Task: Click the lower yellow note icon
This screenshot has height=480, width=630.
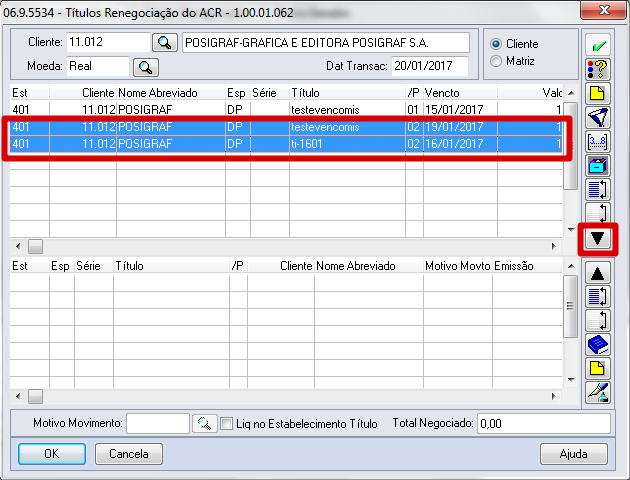Action: (598, 368)
